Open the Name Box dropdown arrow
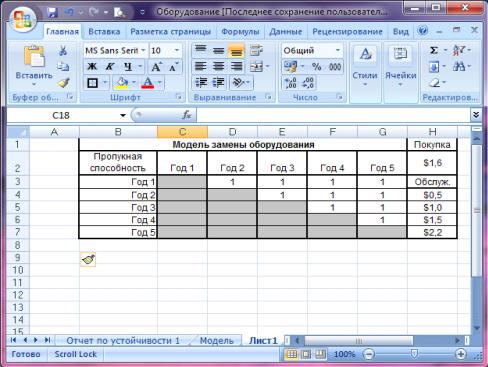Image resolution: width=488 pixels, height=367 pixels. click(123, 115)
